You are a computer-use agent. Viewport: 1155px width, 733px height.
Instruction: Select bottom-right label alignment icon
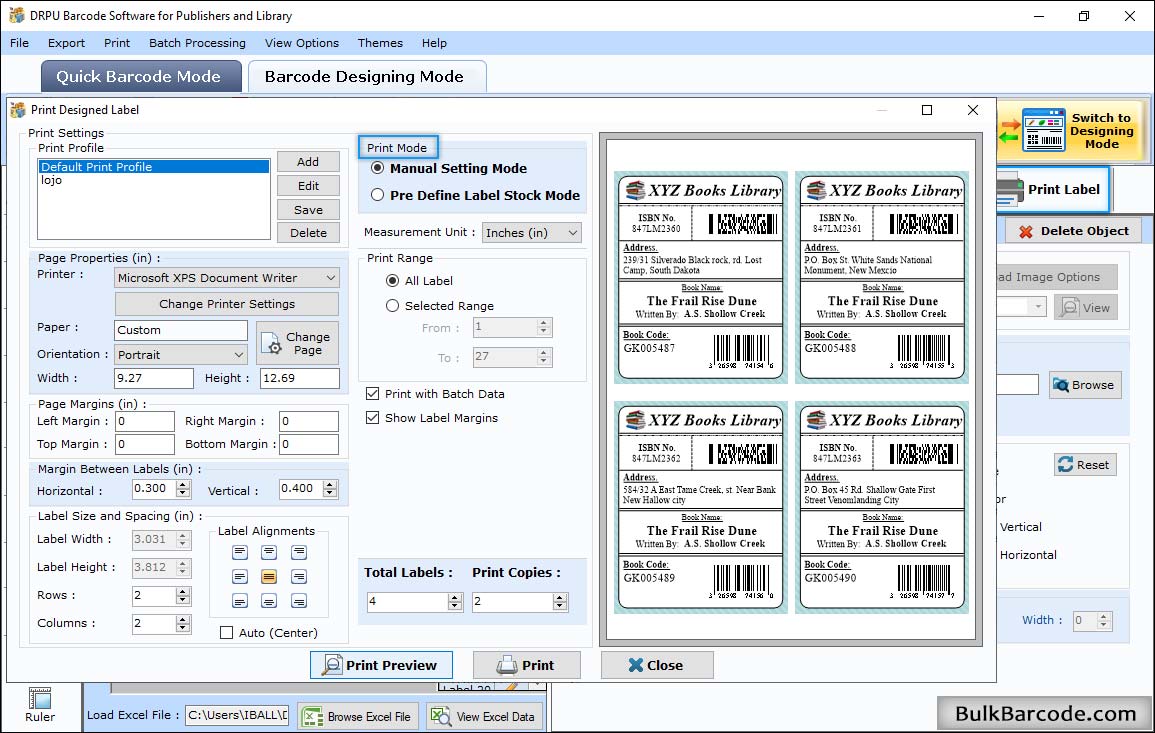tap(298, 601)
